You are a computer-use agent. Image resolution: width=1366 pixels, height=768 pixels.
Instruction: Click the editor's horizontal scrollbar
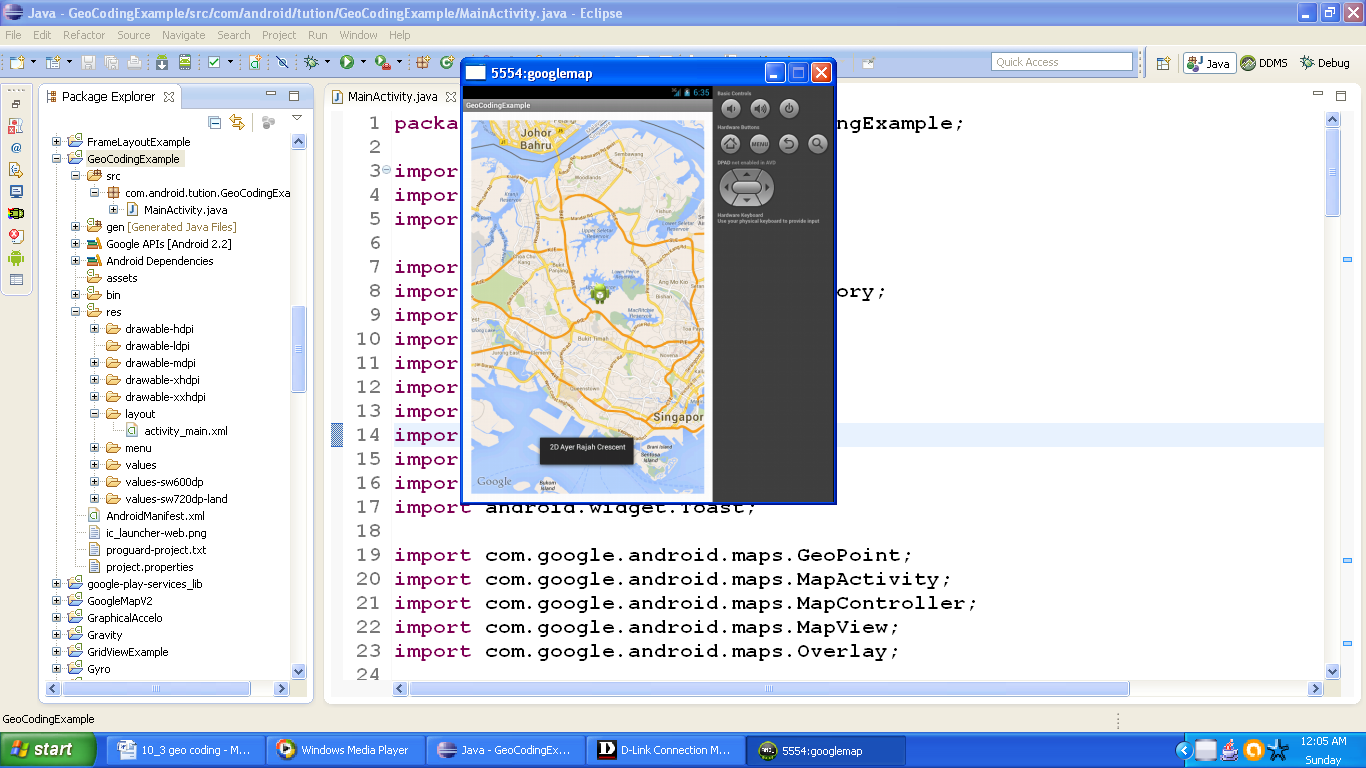coord(768,689)
